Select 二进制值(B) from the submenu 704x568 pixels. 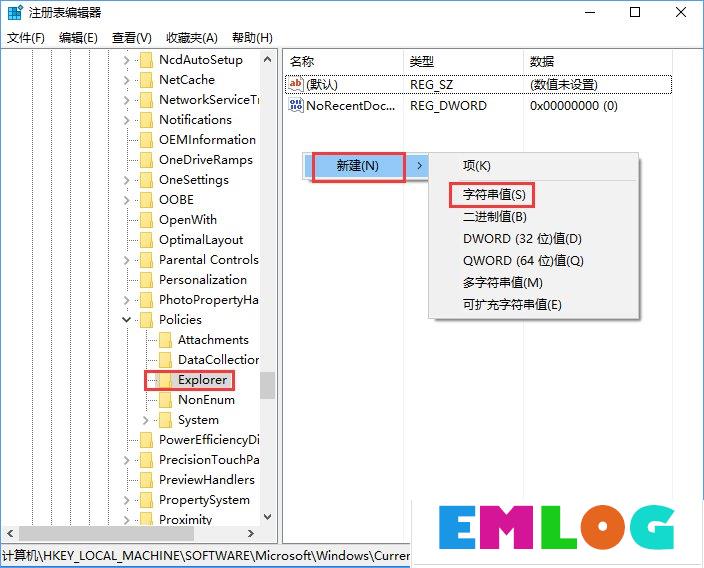pyautogui.click(x=533, y=217)
